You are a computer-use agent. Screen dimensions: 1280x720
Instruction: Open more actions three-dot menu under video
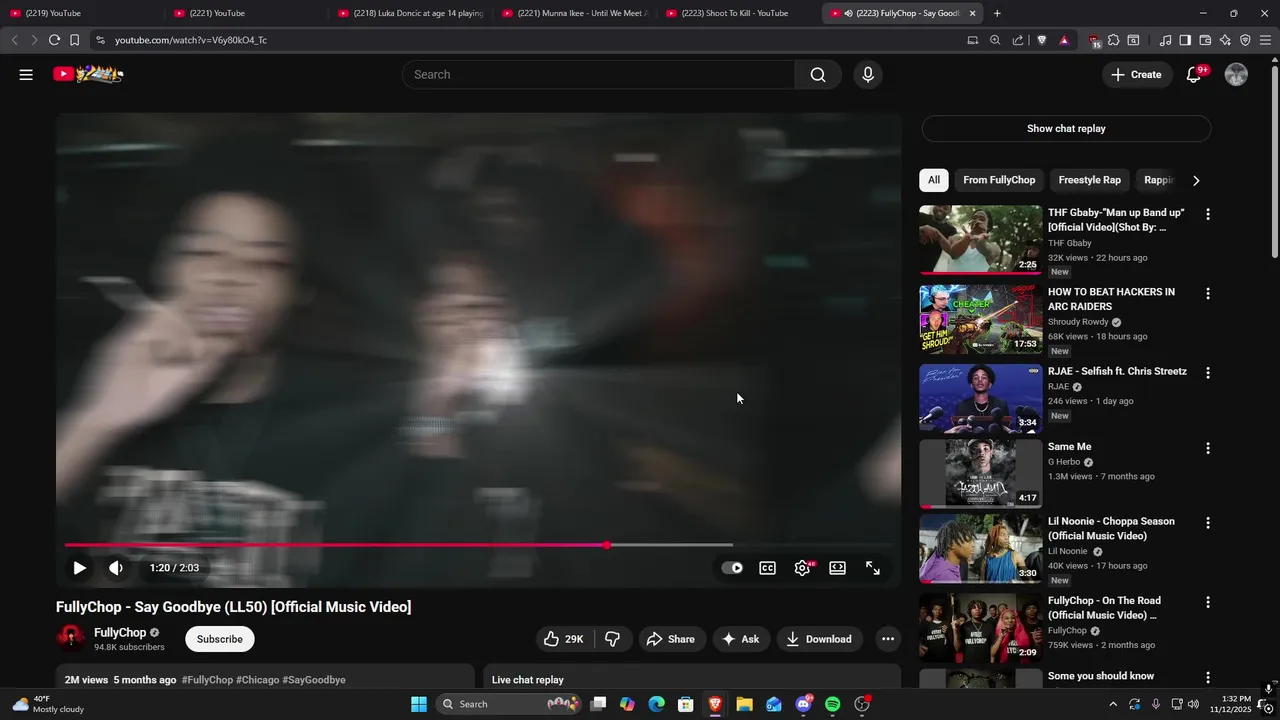pyautogui.click(x=887, y=639)
